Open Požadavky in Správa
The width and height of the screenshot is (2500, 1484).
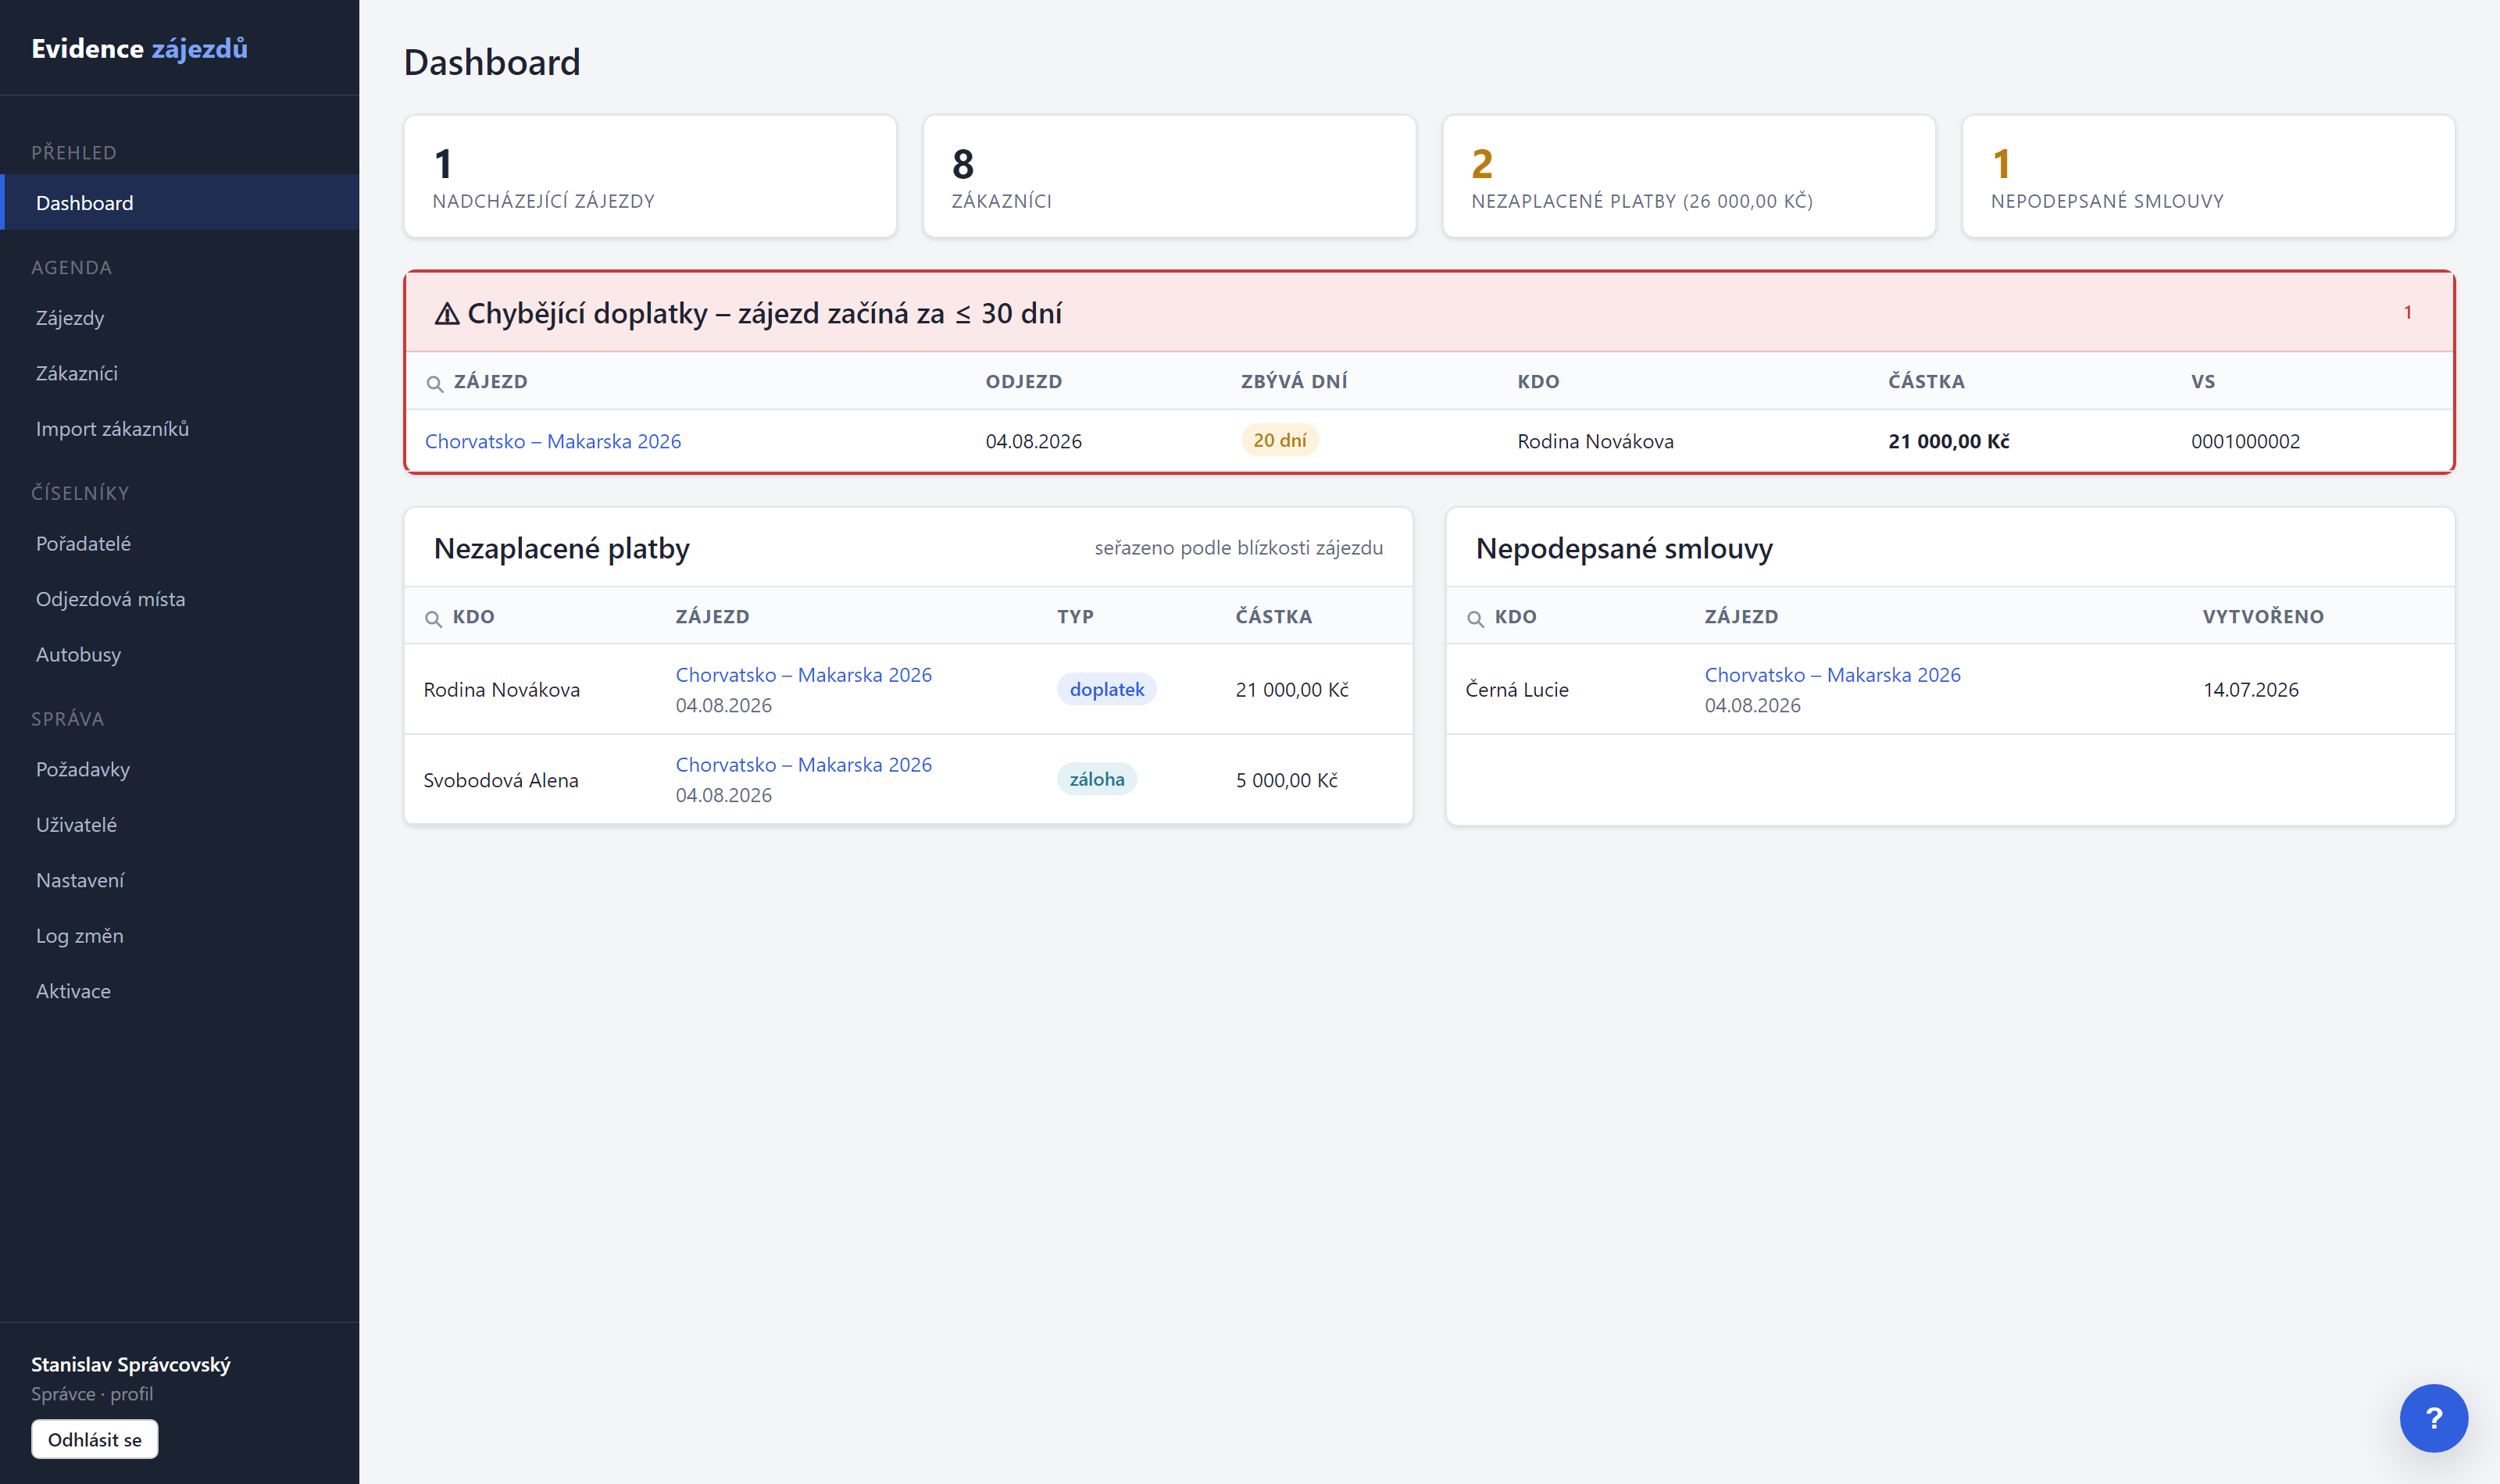[180, 769]
